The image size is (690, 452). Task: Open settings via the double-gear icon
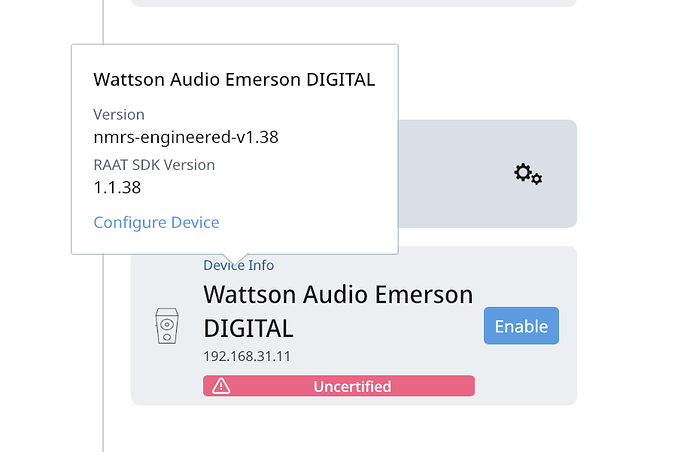528,174
